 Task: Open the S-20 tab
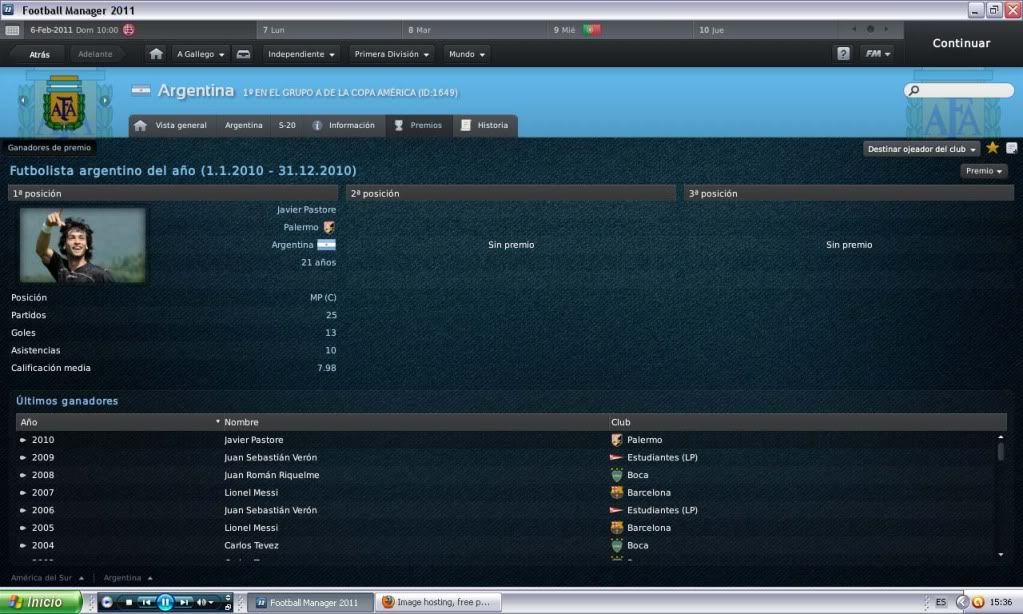coord(287,125)
